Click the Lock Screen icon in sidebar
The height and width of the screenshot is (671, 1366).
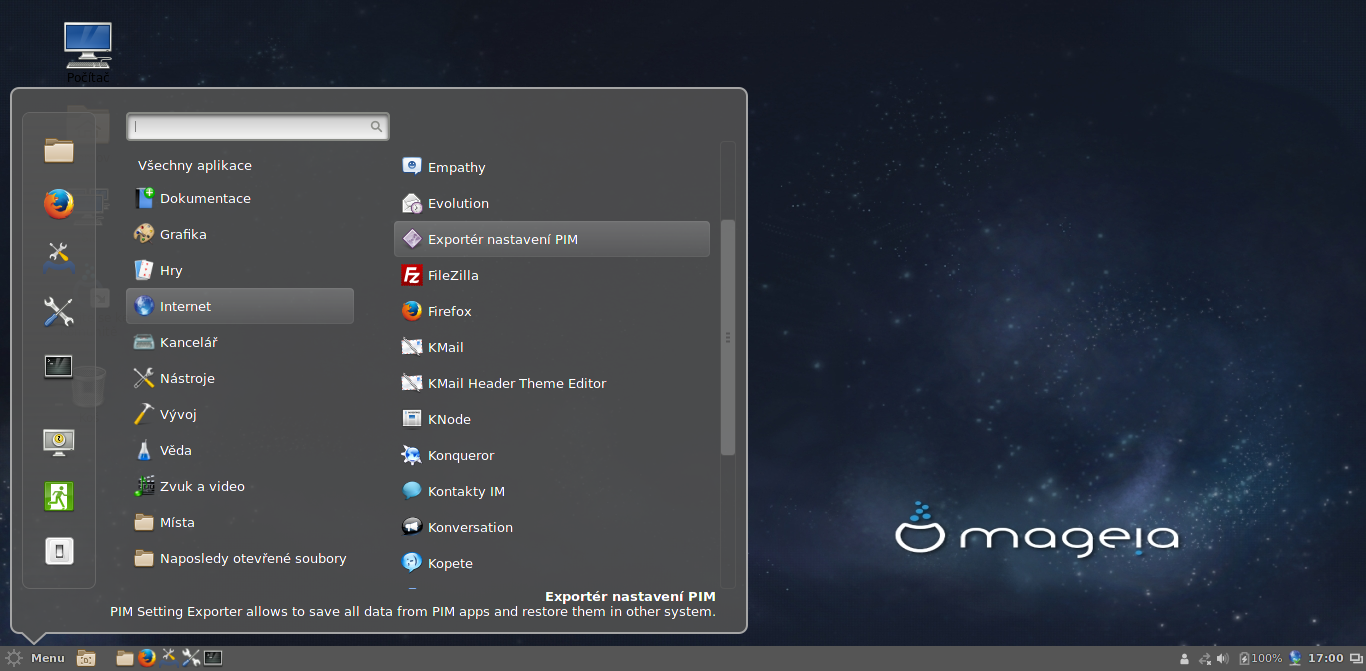click(59, 441)
